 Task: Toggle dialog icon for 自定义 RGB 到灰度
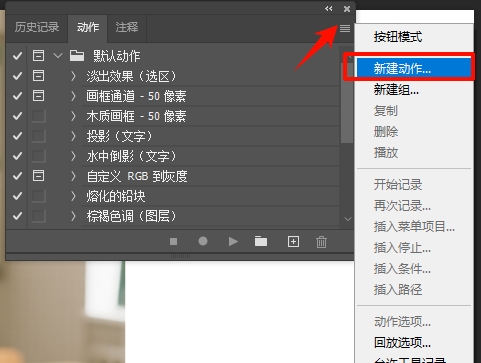pyautogui.click(x=38, y=176)
